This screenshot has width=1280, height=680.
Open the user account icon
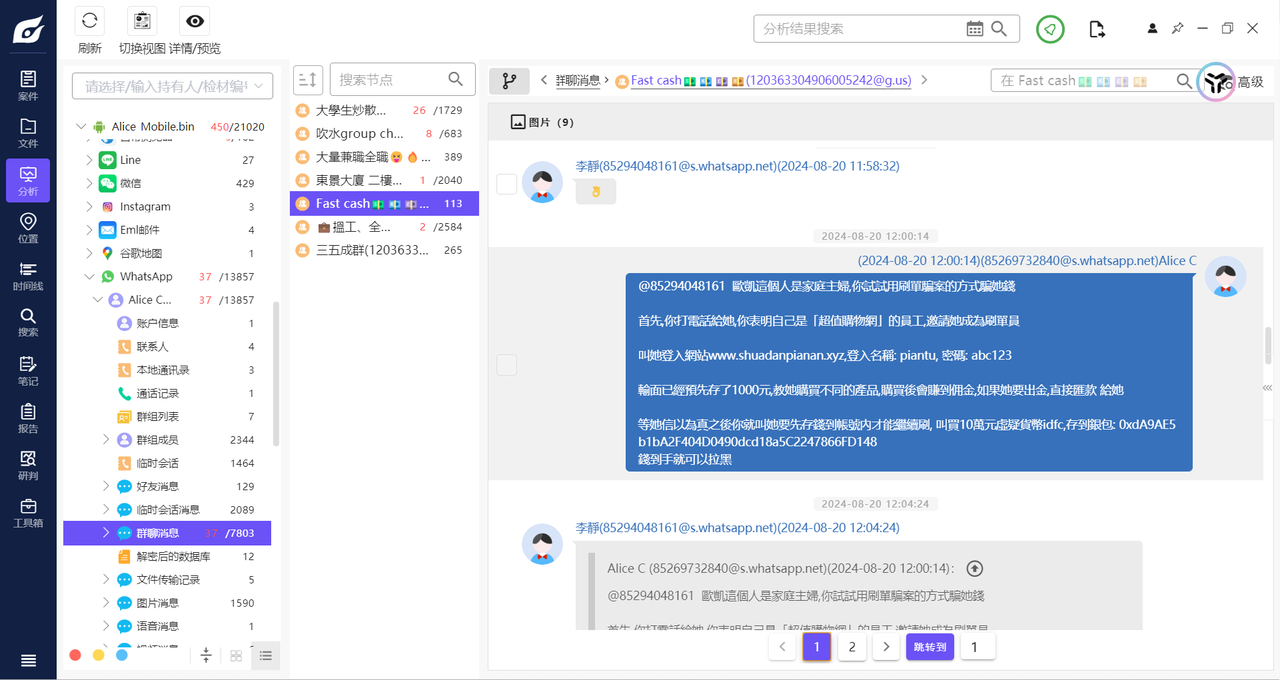1153,29
